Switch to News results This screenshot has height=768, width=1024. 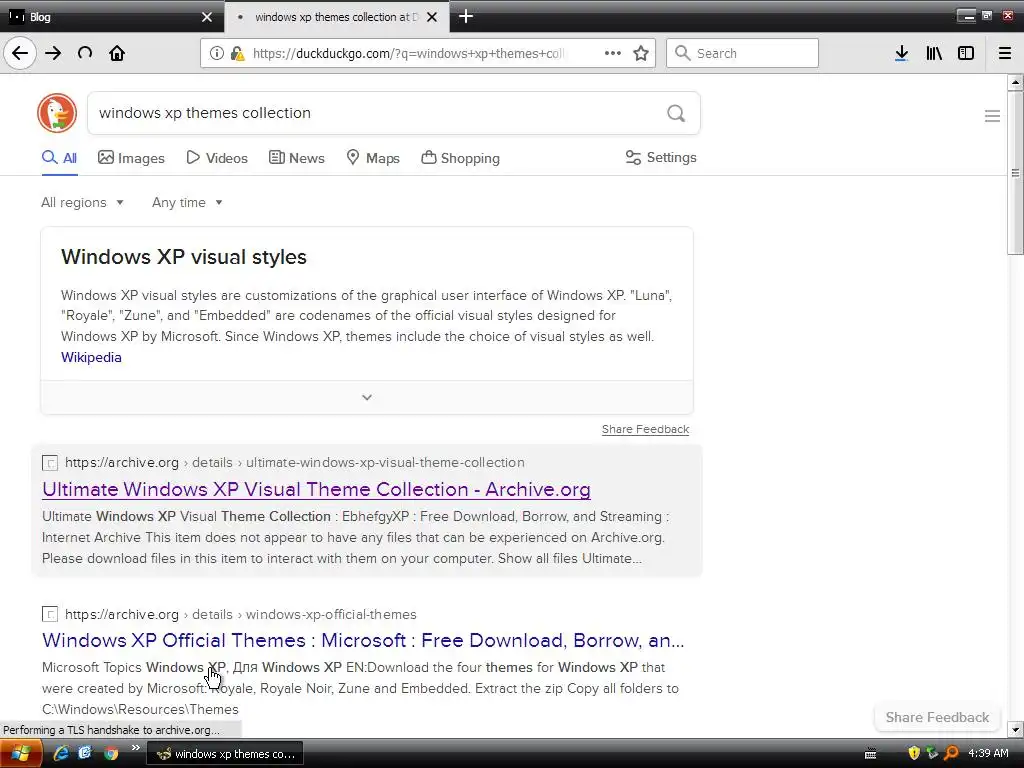296,158
